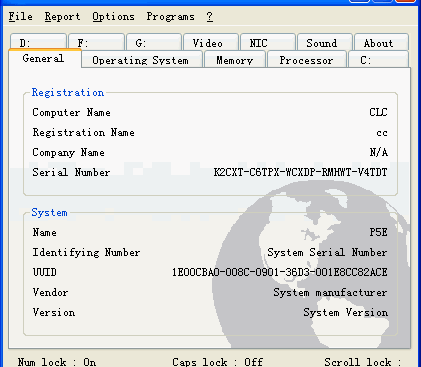This screenshot has width=421, height=367.
Task: Click the Computer Name label
Action: click(71, 112)
